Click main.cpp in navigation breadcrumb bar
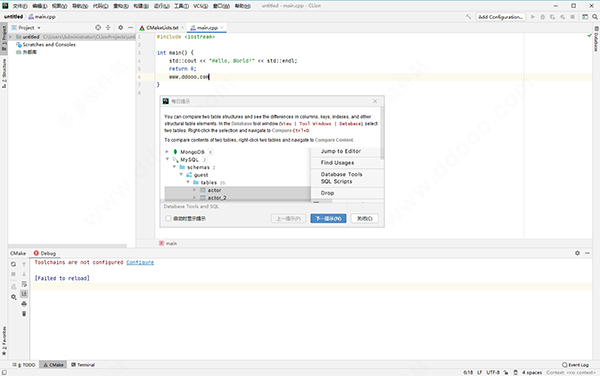 42,17
